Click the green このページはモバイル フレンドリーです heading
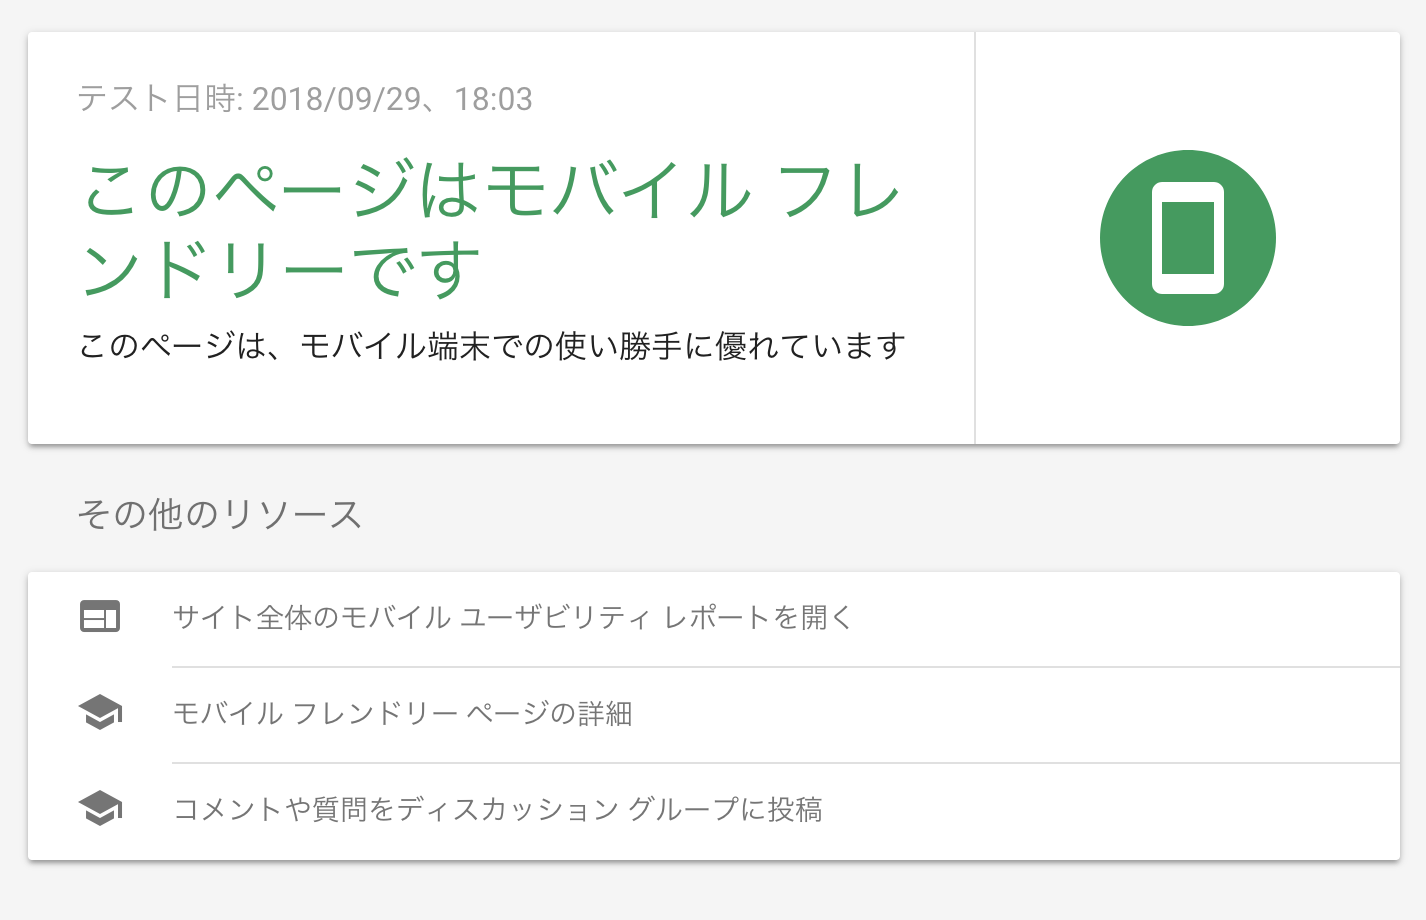1426x920 pixels. click(490, 230)
